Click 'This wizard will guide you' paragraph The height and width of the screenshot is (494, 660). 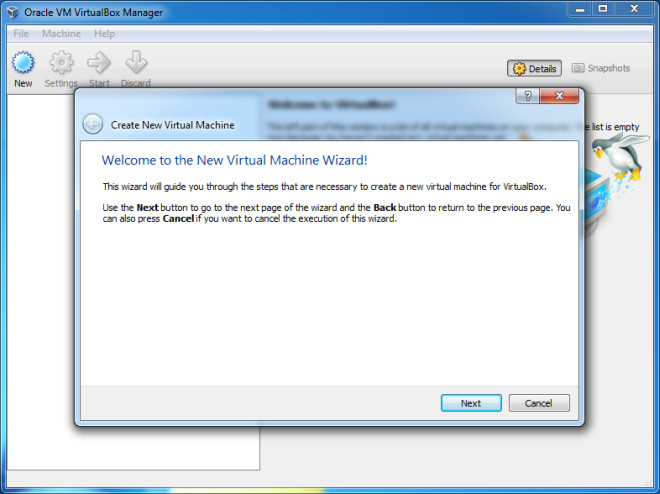[325, 186]
